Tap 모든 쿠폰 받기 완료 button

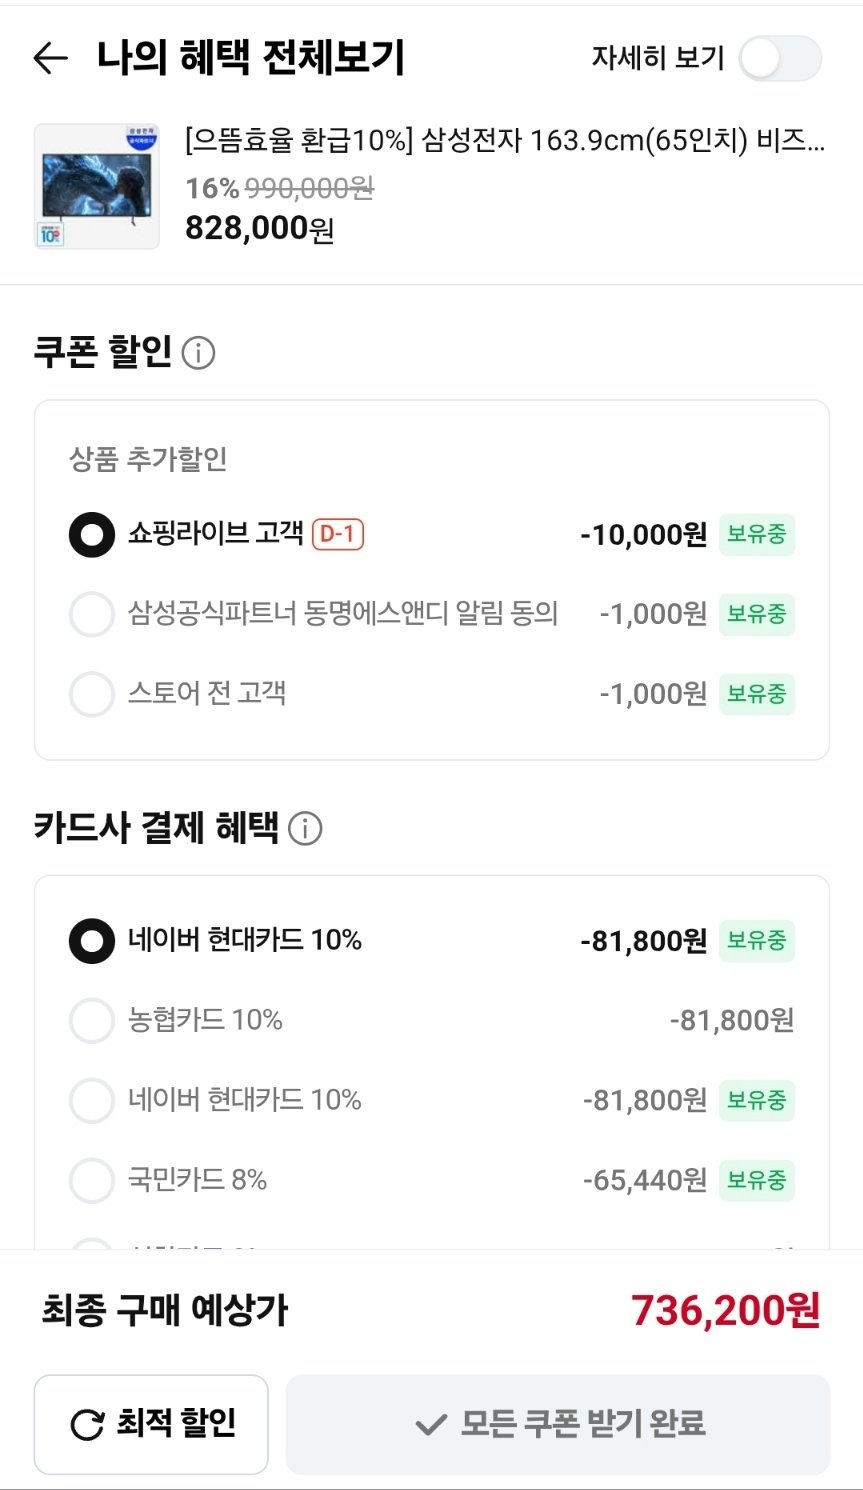(x=558, y=1424)
